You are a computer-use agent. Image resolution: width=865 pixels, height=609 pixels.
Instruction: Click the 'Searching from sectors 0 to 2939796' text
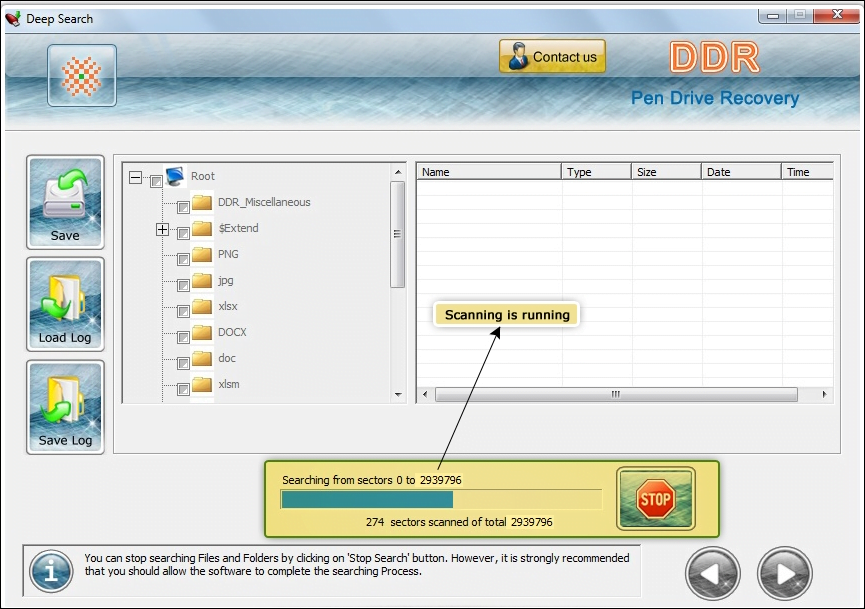tap(372, 480)
